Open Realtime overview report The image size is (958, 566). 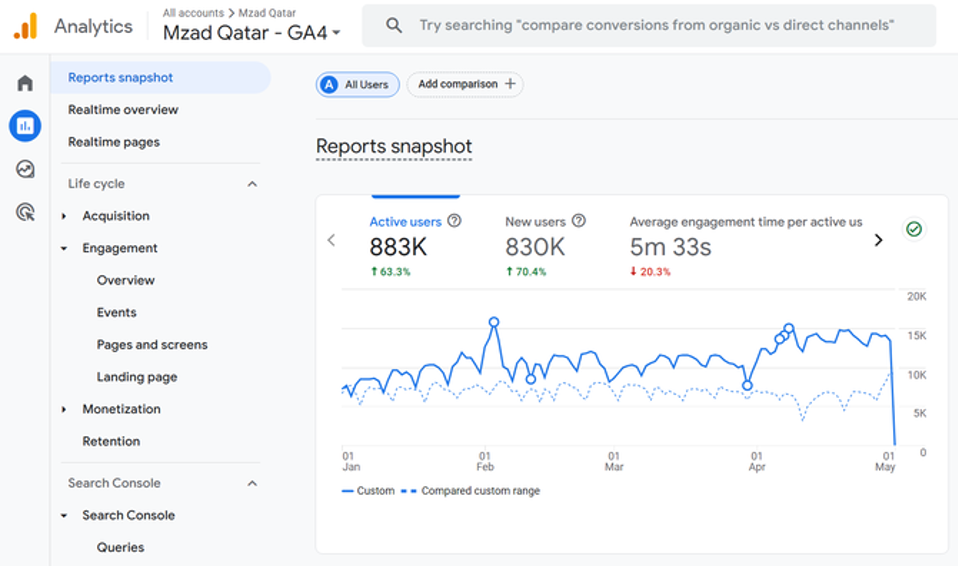tap(123, 110)
